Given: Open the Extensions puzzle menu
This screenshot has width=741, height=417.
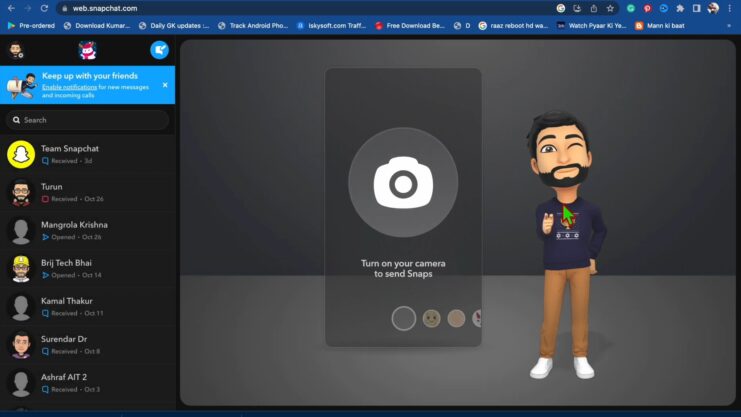Looking at the screenshot, I should (680, 8).
